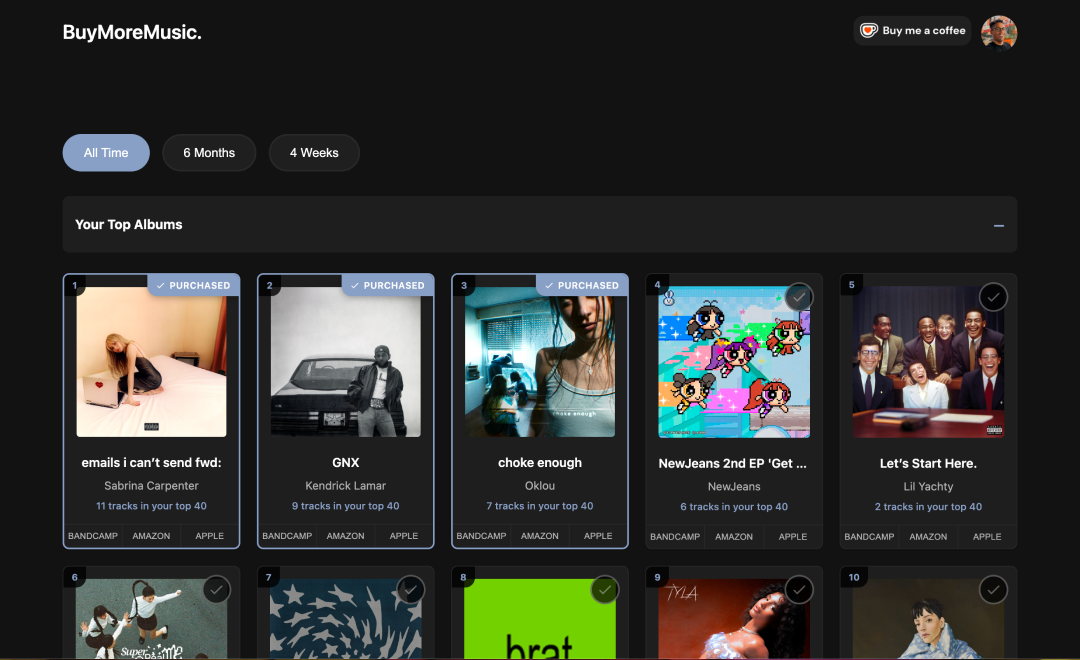Mark NewJeans 2nd EP as purchased
Image resolution: width=1080 pixels, height=660 pixels.
798,297
